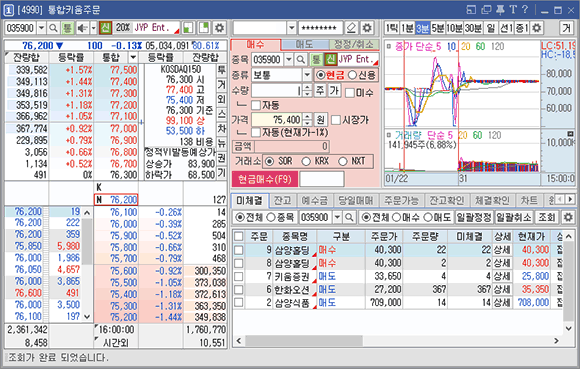Click the speaker sound icon in the top toolbar
Viewport: 580px width, 369px height.
[82, 28]
